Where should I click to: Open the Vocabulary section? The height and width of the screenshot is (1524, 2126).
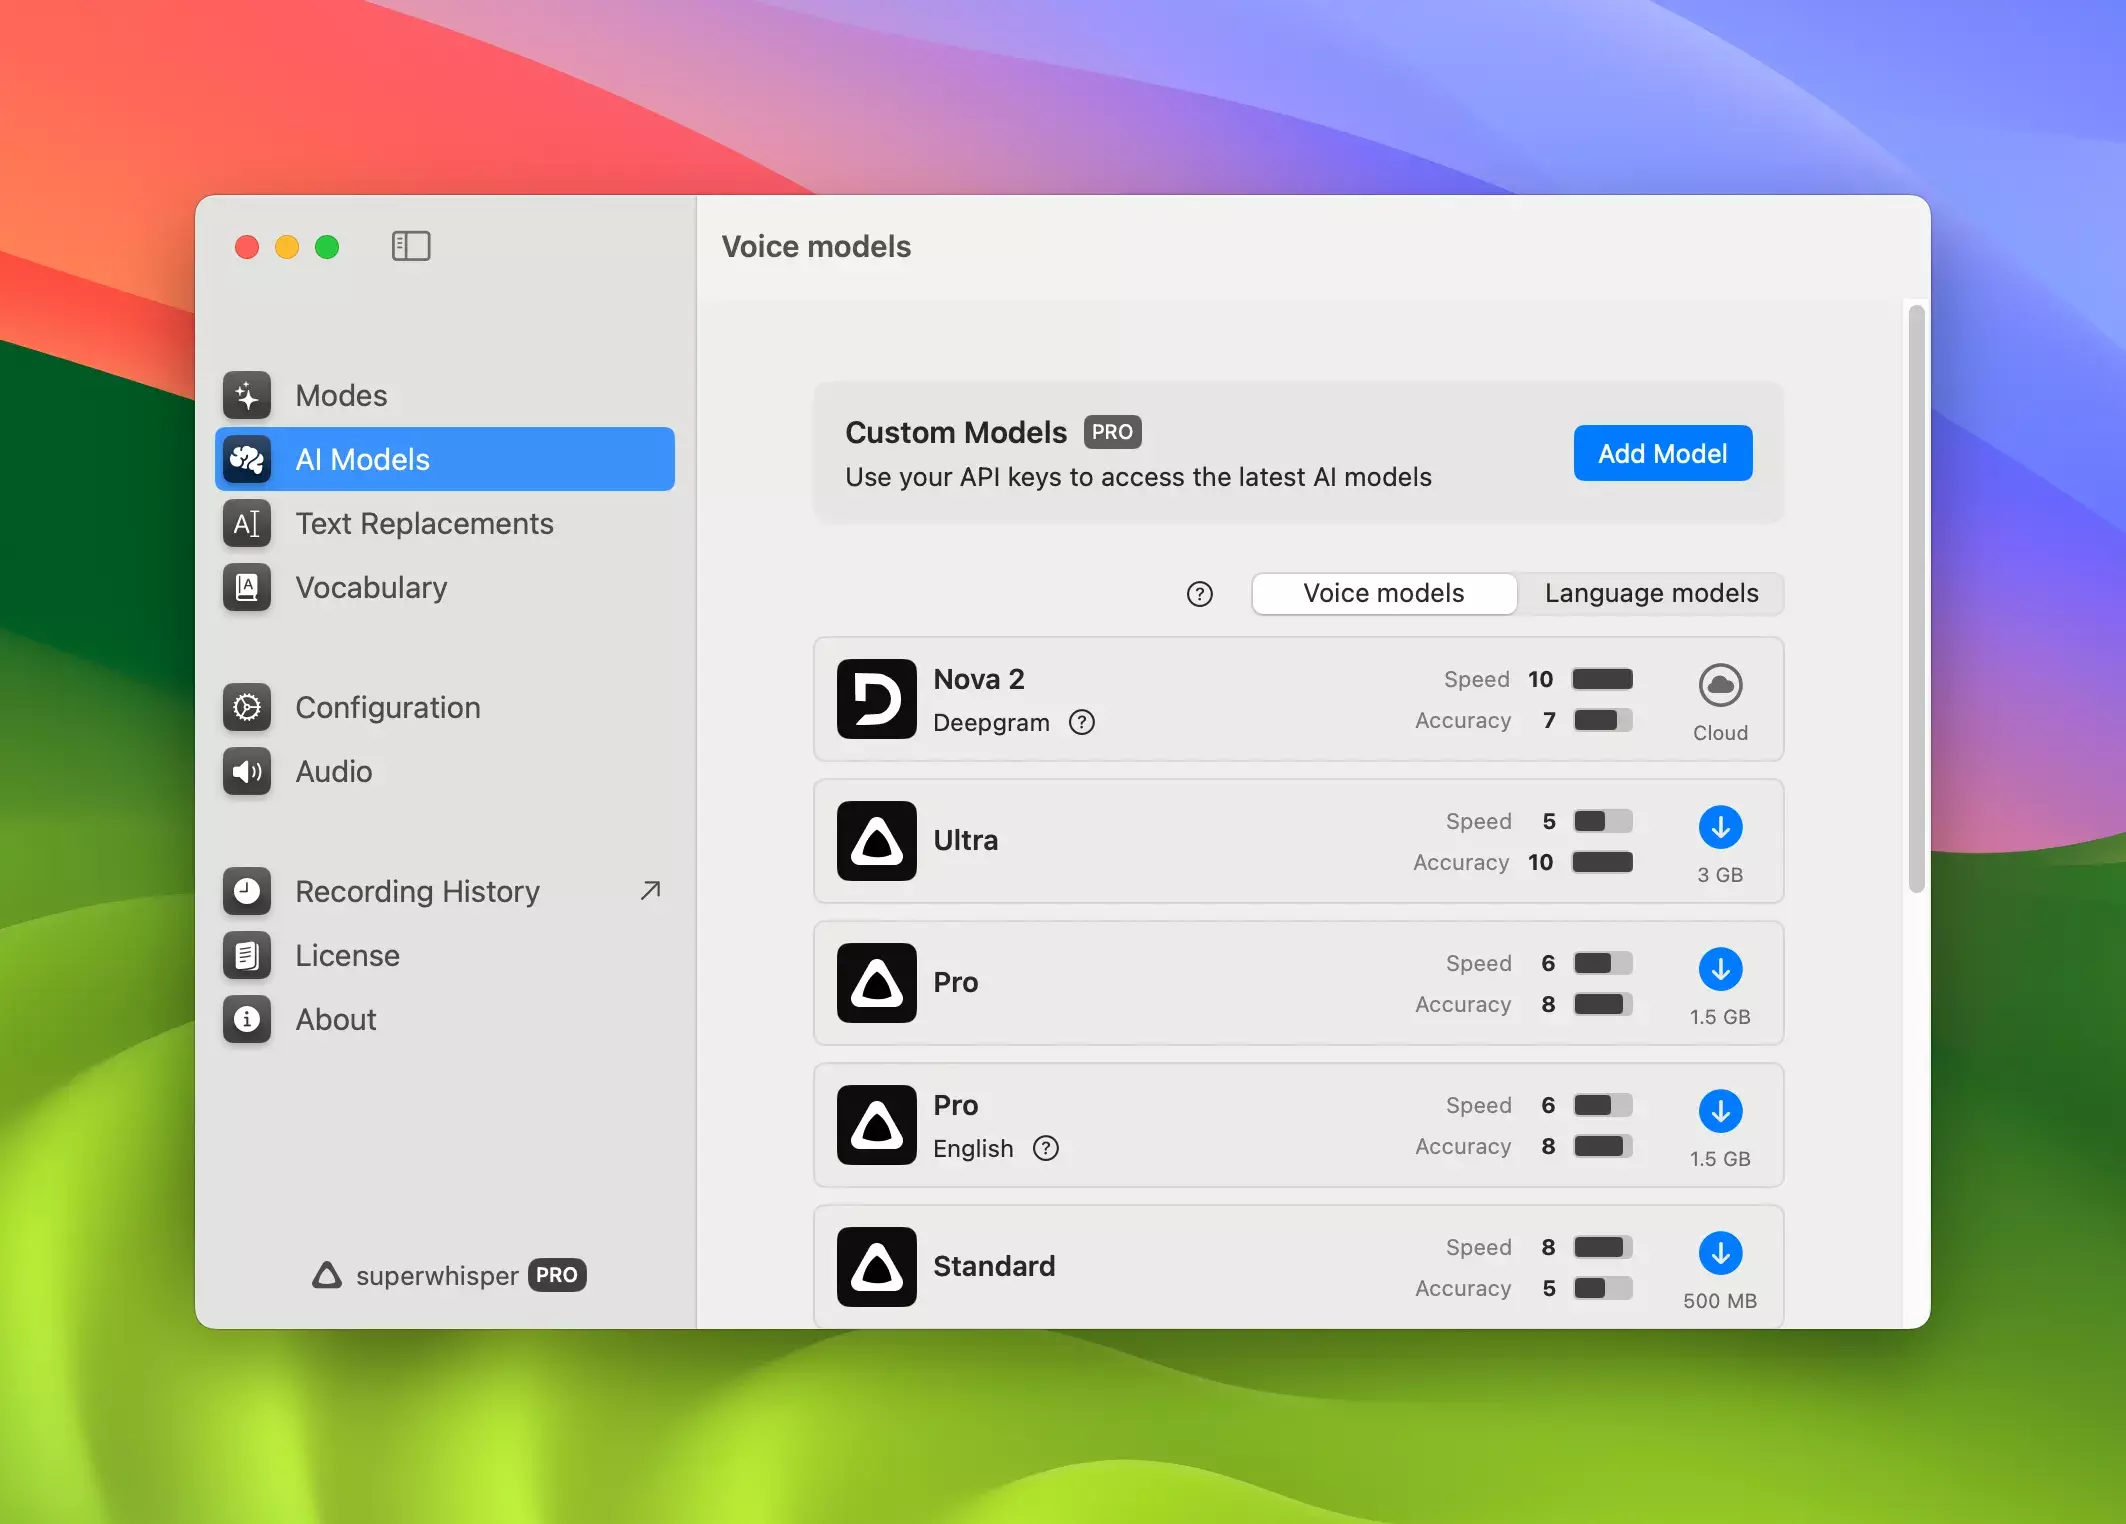coord(370,588)
